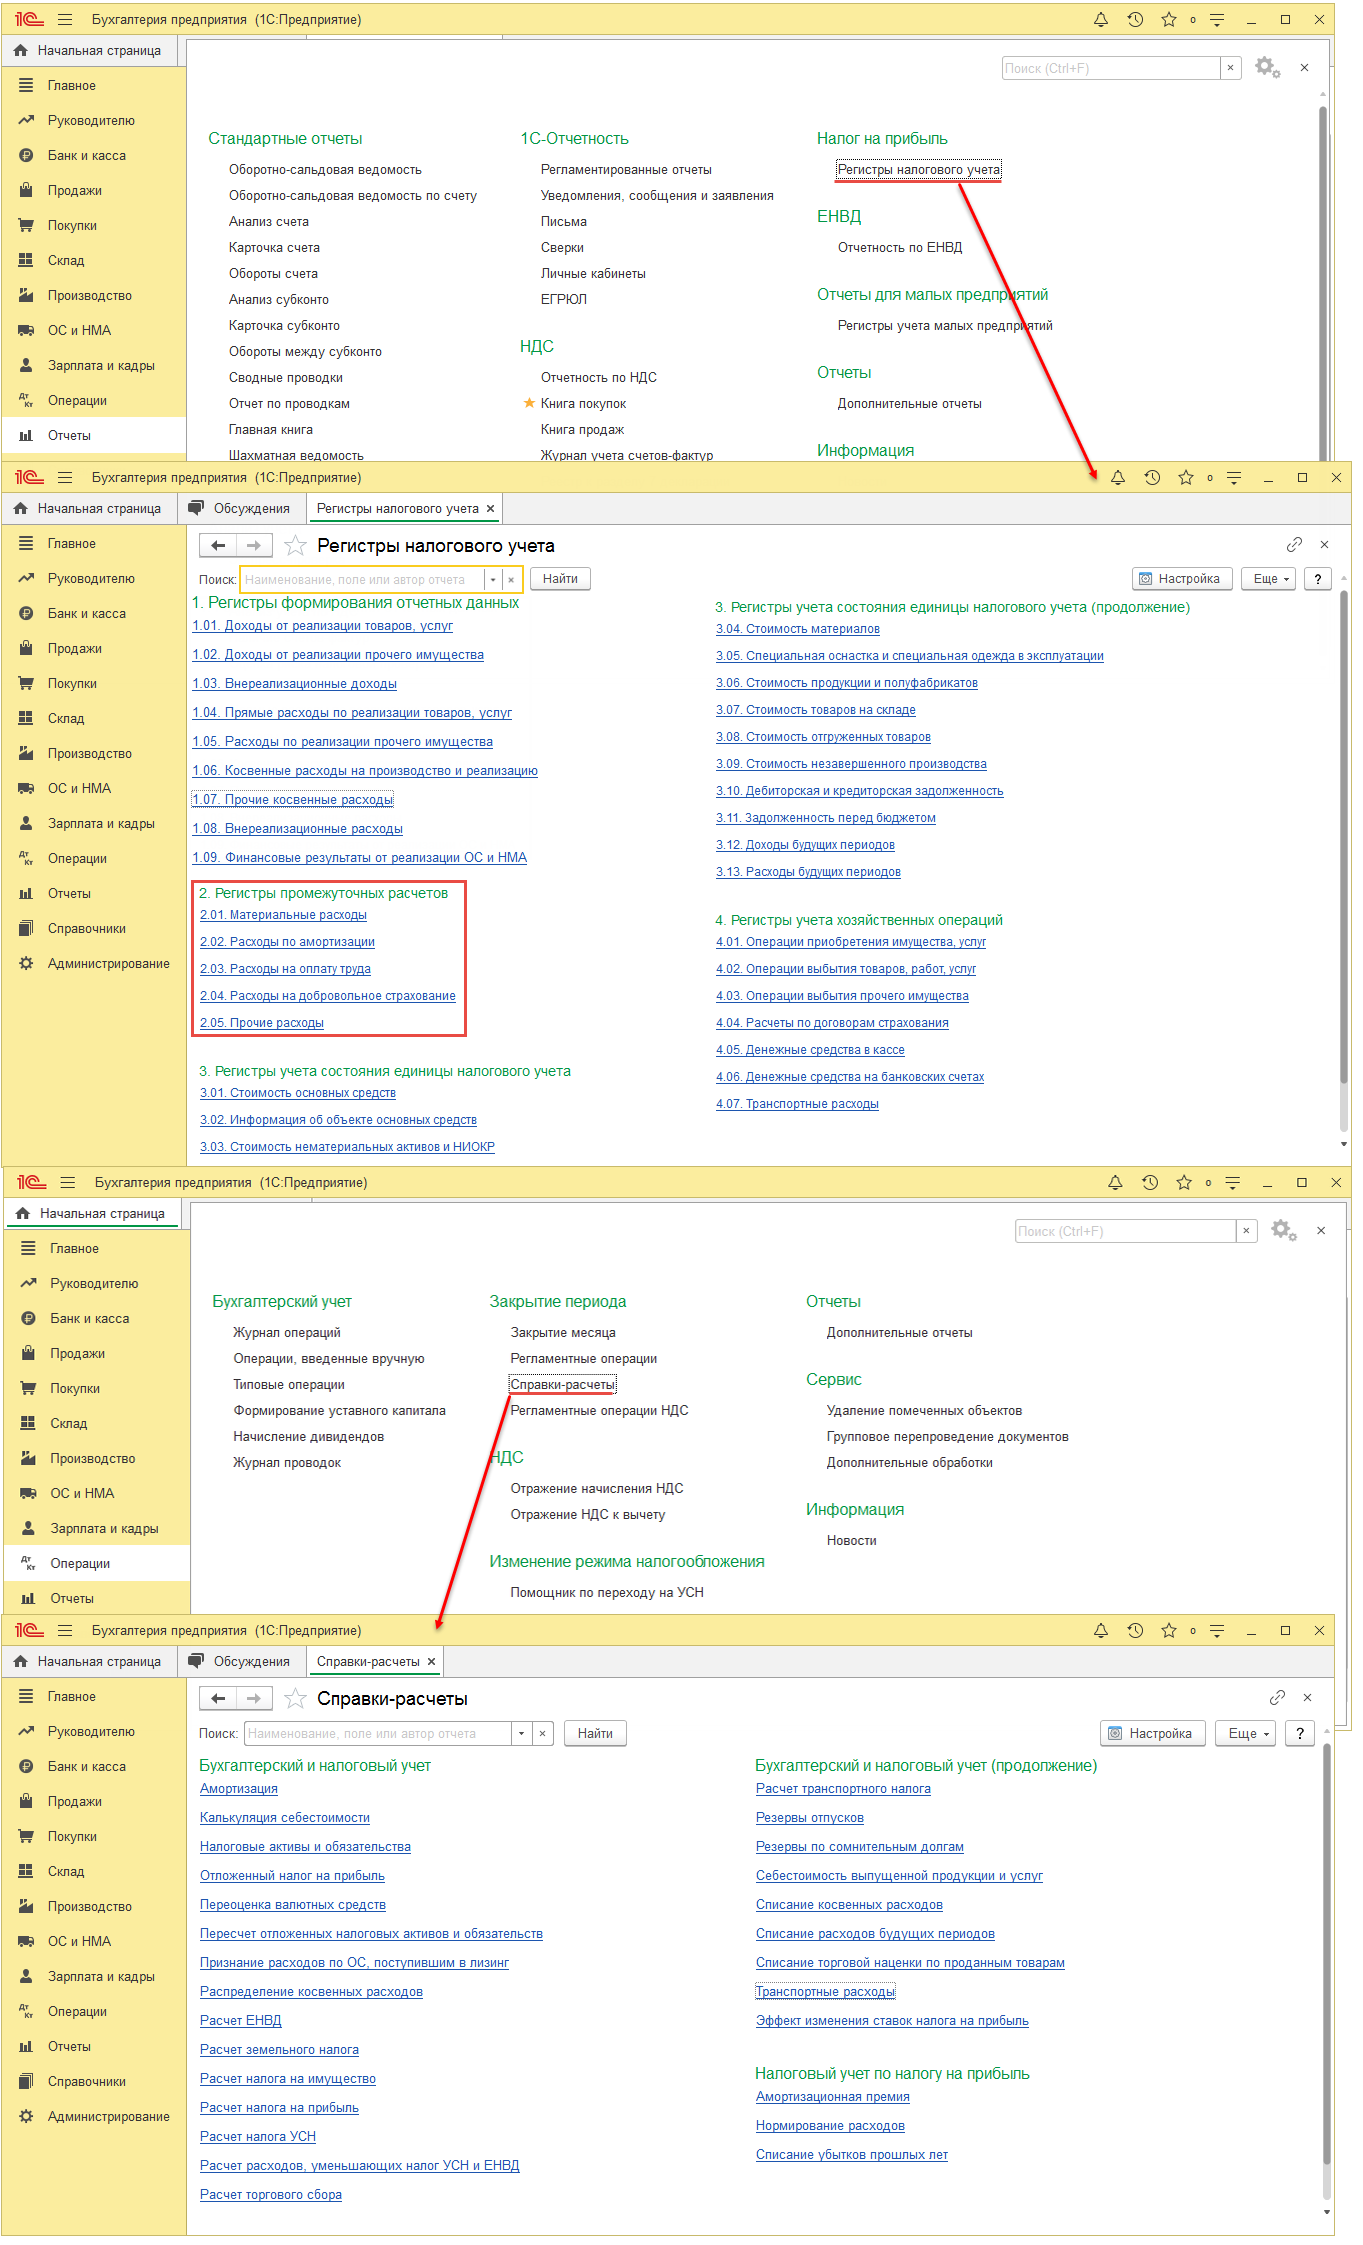1363x2245 pixels.
Task: Favorite star next to Справки-расчеты title
Action: click(295, 1699)
